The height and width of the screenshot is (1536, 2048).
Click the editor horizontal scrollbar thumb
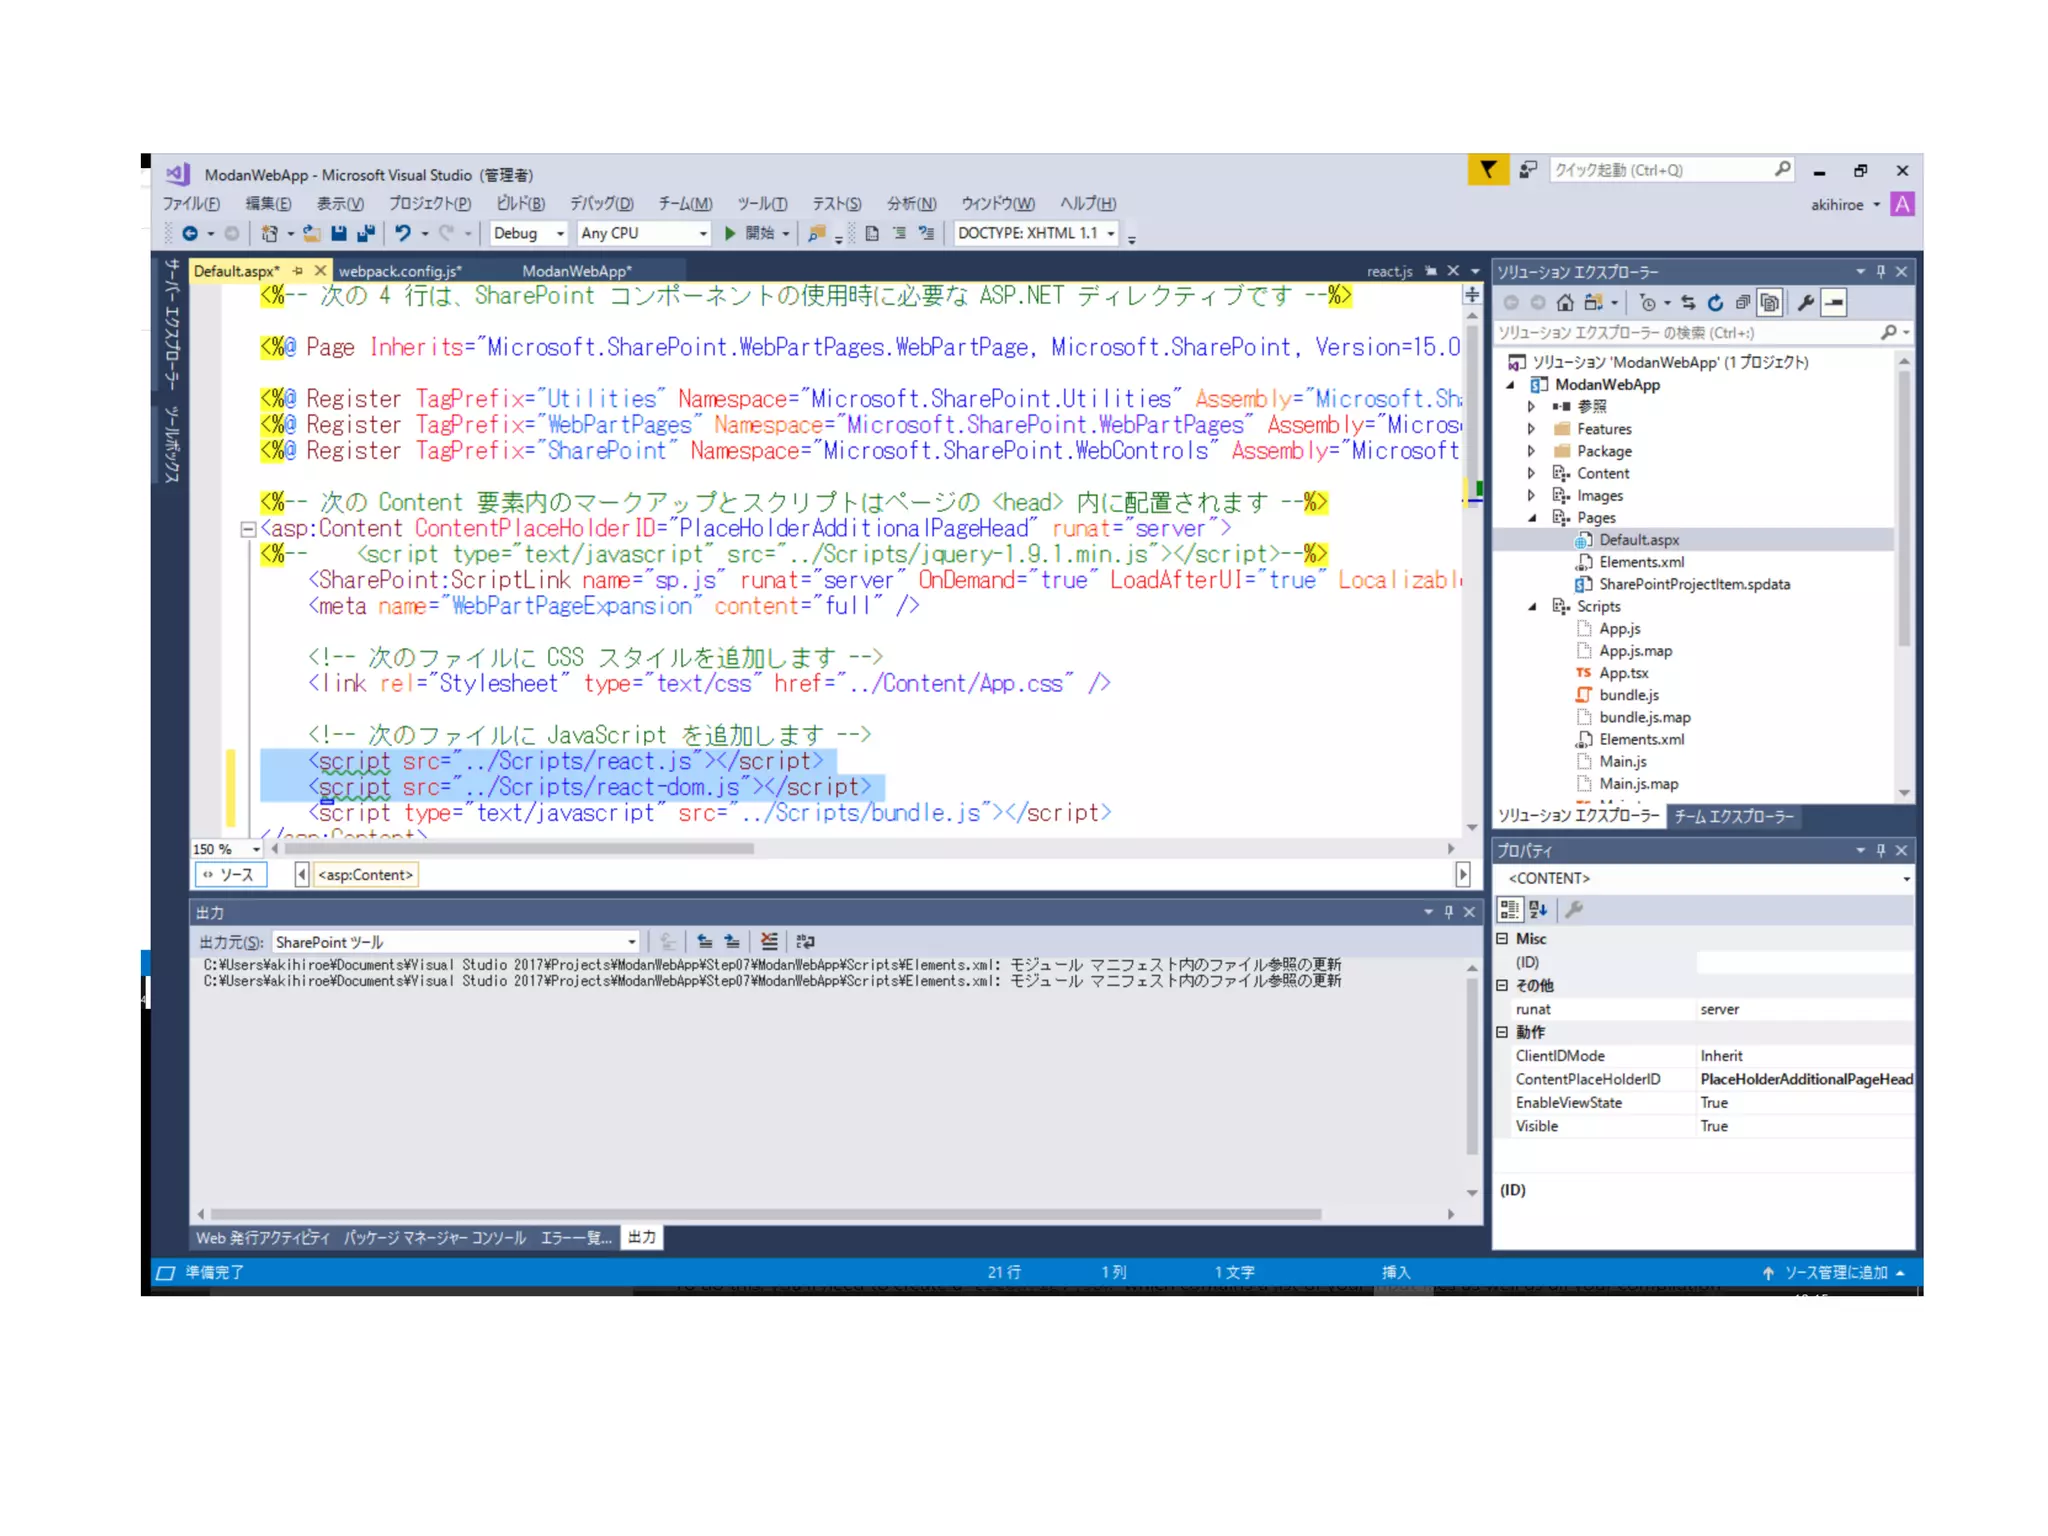point(520,849)
